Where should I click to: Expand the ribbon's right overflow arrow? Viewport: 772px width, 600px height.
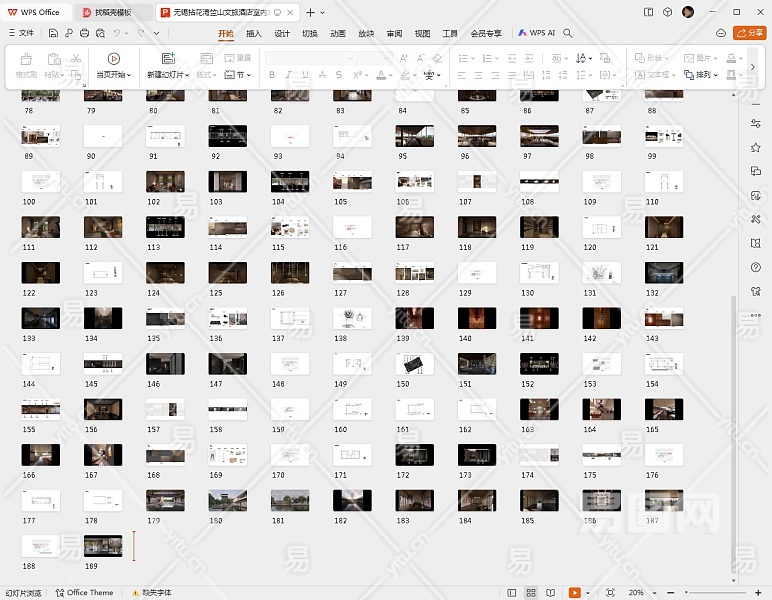[752, 67]
